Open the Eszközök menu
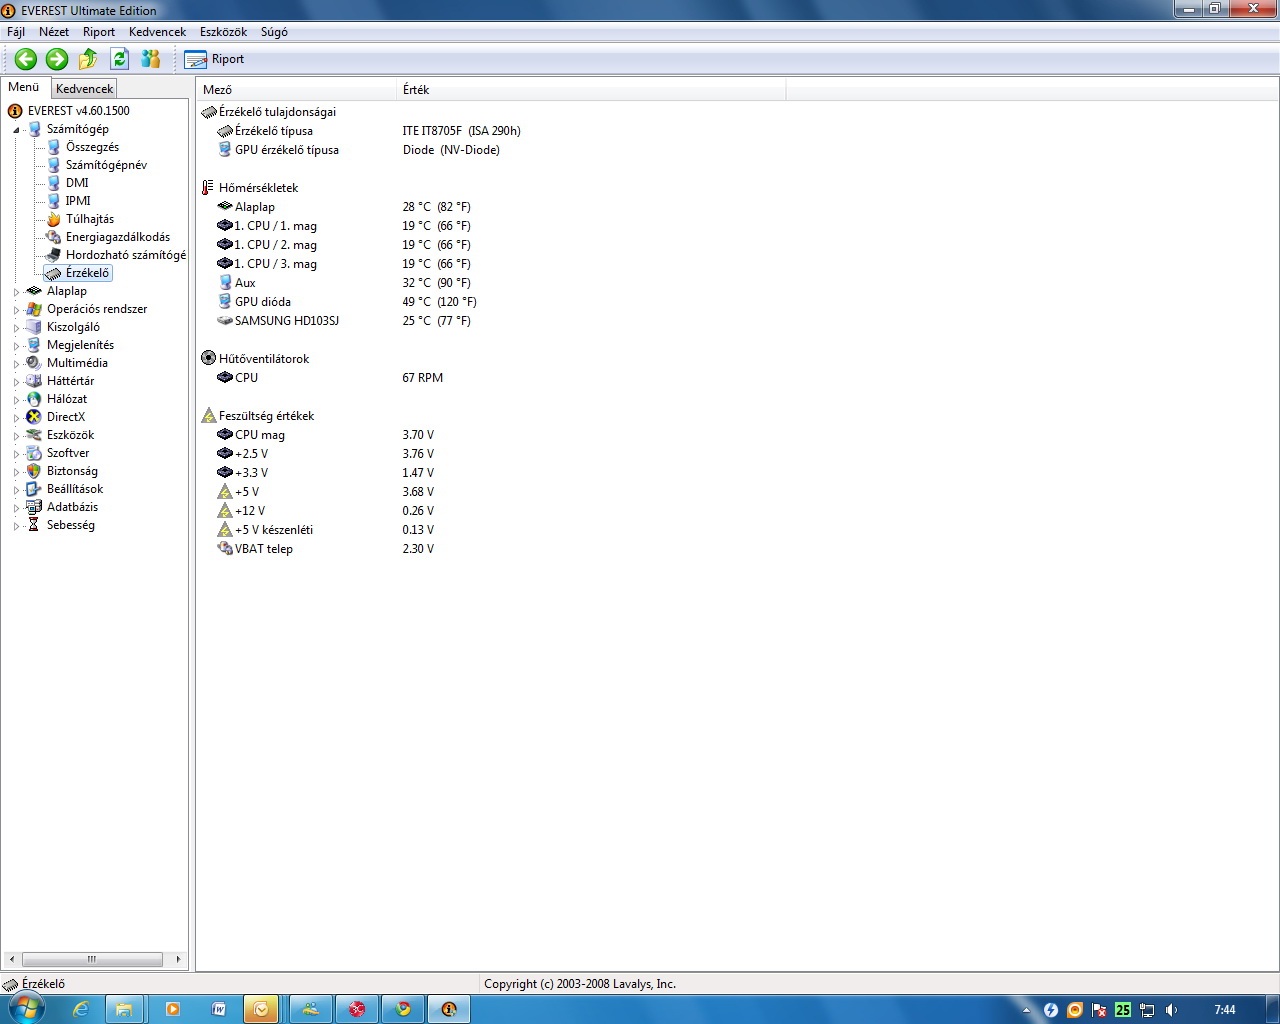Viewport: 1280px width, 1024px height. pyautogui.click(x=223, y=32)
